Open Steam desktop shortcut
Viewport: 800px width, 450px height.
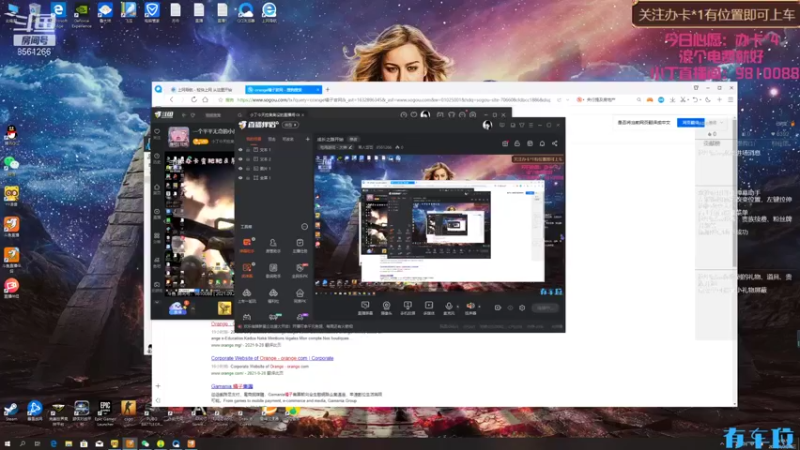[11, 411]
